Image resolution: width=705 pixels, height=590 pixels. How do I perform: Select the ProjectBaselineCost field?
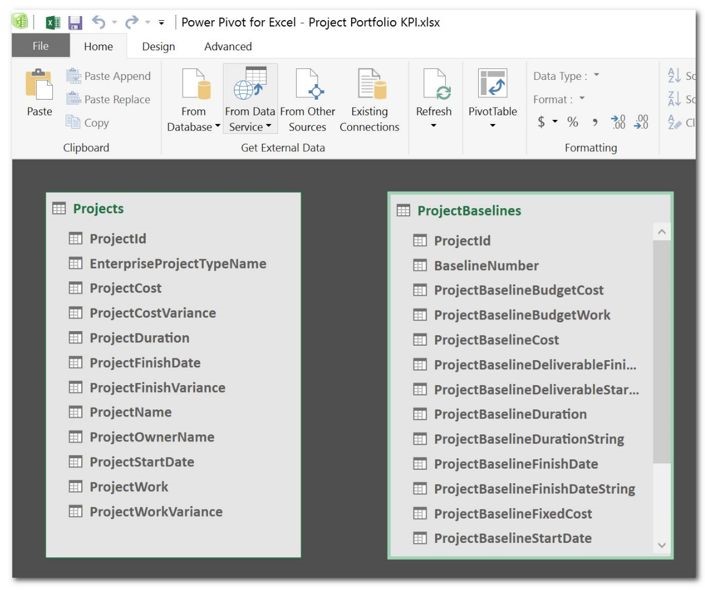pos(496,340)
